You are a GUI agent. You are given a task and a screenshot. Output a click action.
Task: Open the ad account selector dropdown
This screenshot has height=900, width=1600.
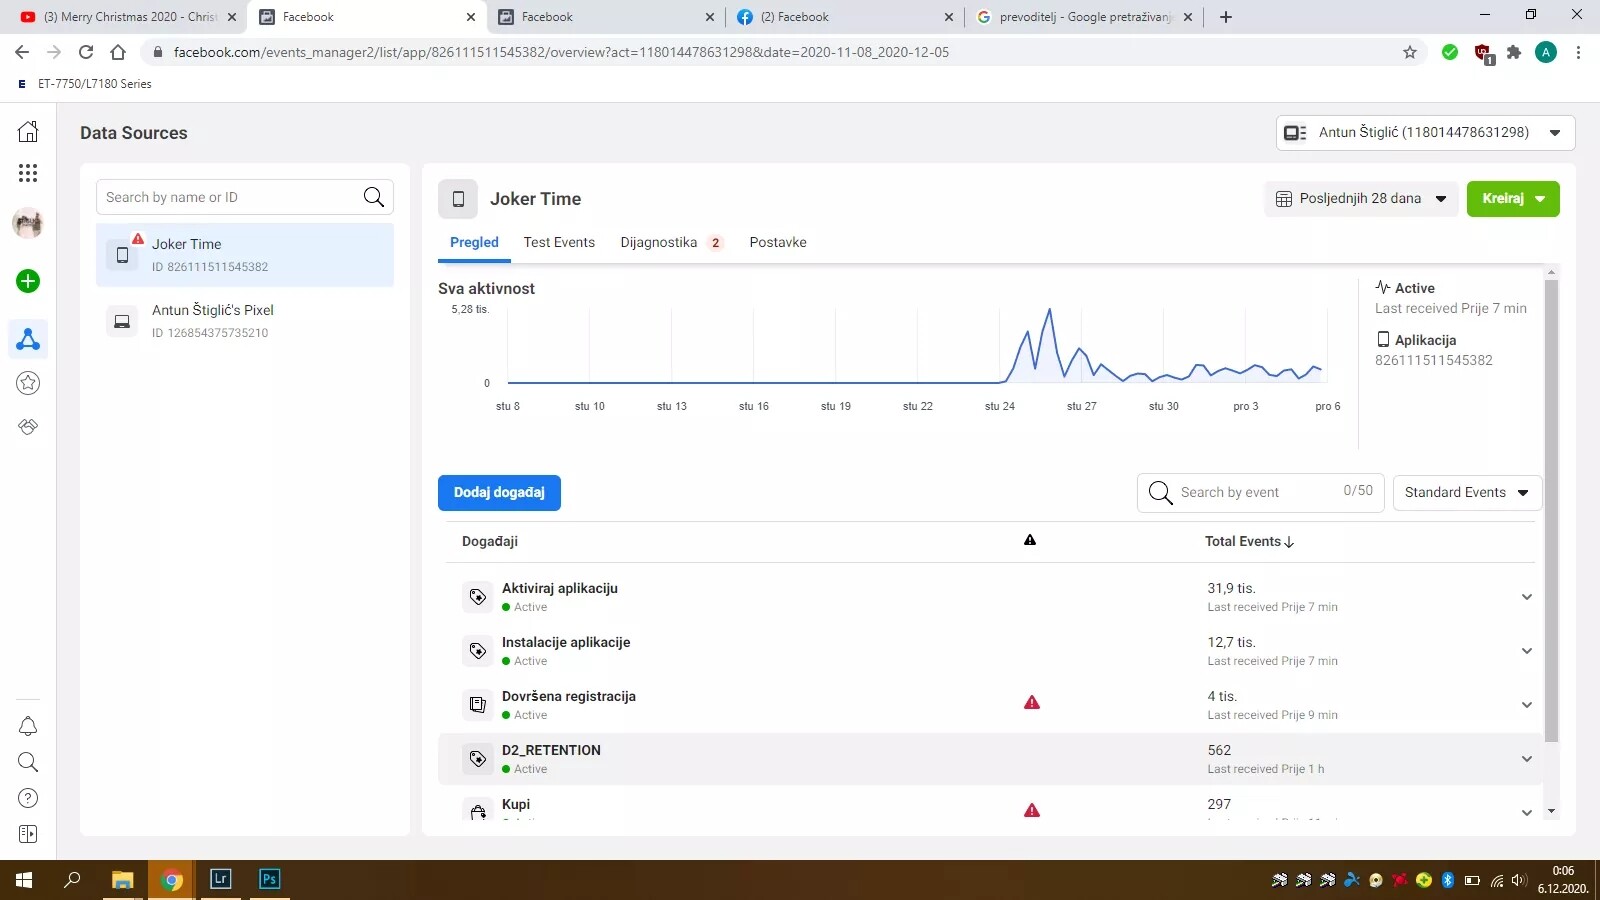tap(1425, 133)
